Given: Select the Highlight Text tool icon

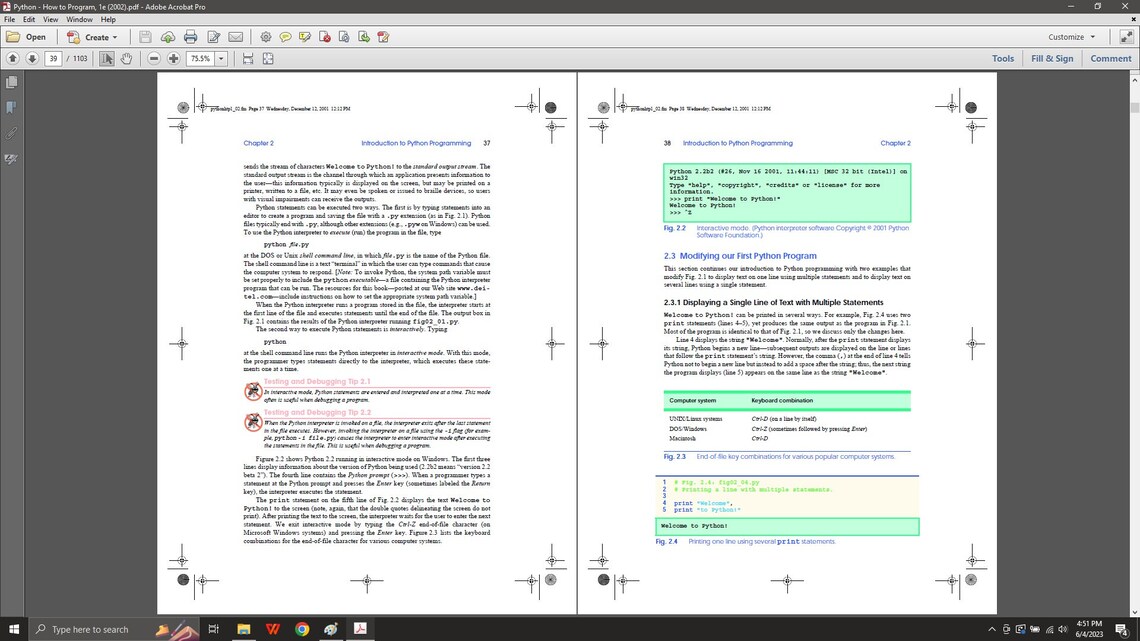Looking at the screenshot, I should click(304, 37).
